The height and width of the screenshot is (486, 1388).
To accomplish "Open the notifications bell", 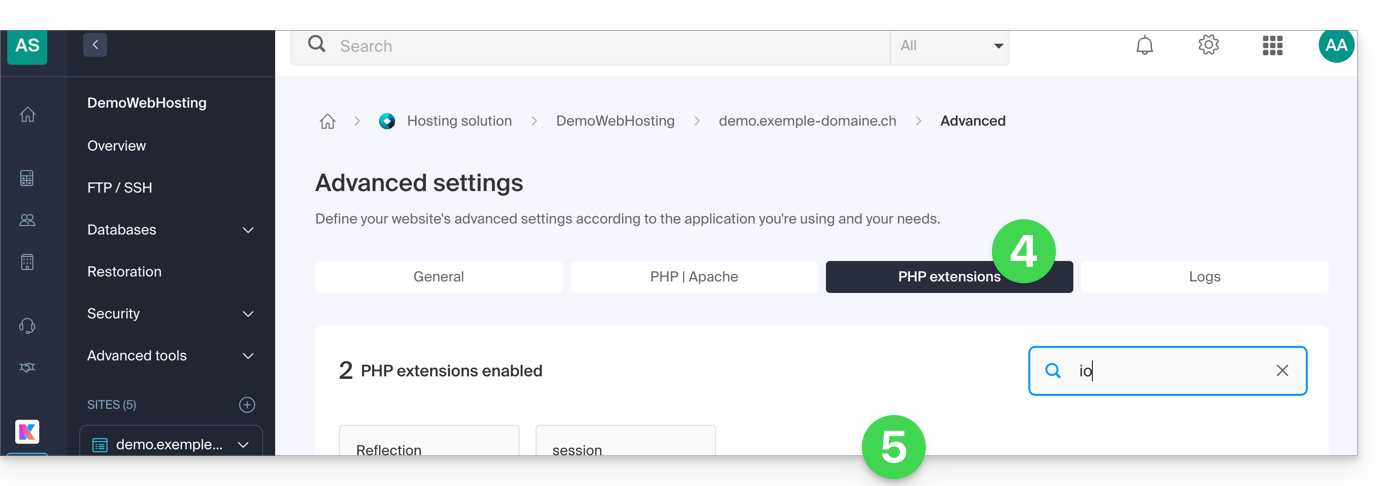I will [1144, 45].
